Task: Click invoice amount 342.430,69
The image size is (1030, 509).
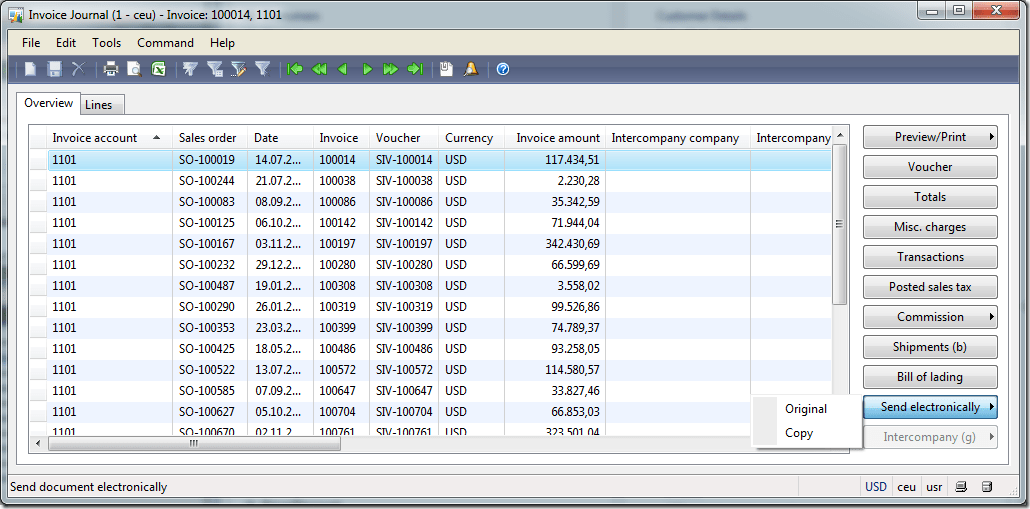Action: [x=555, y=244]
